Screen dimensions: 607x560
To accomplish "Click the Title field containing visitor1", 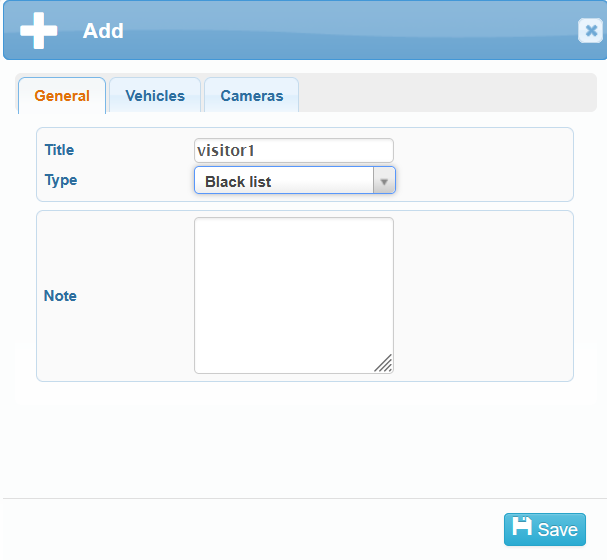I will 293,150.
